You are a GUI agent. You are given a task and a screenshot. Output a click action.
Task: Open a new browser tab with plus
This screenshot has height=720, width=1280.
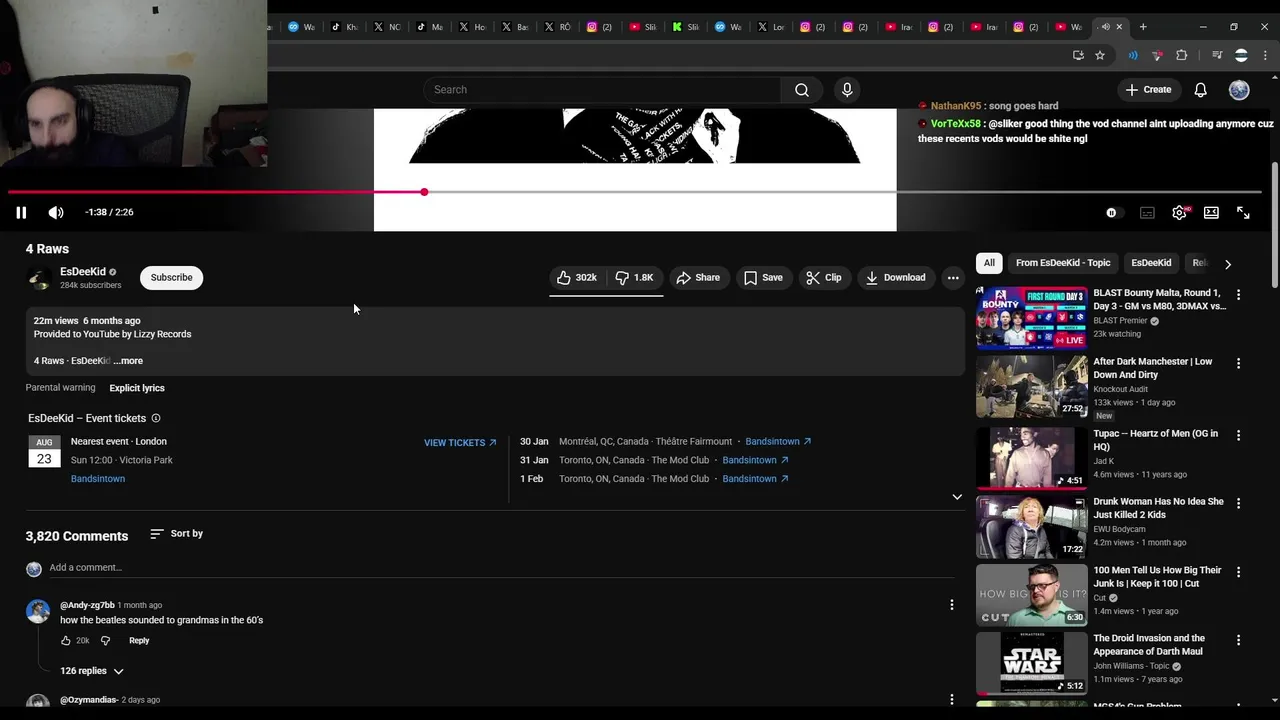[1143, 27]
